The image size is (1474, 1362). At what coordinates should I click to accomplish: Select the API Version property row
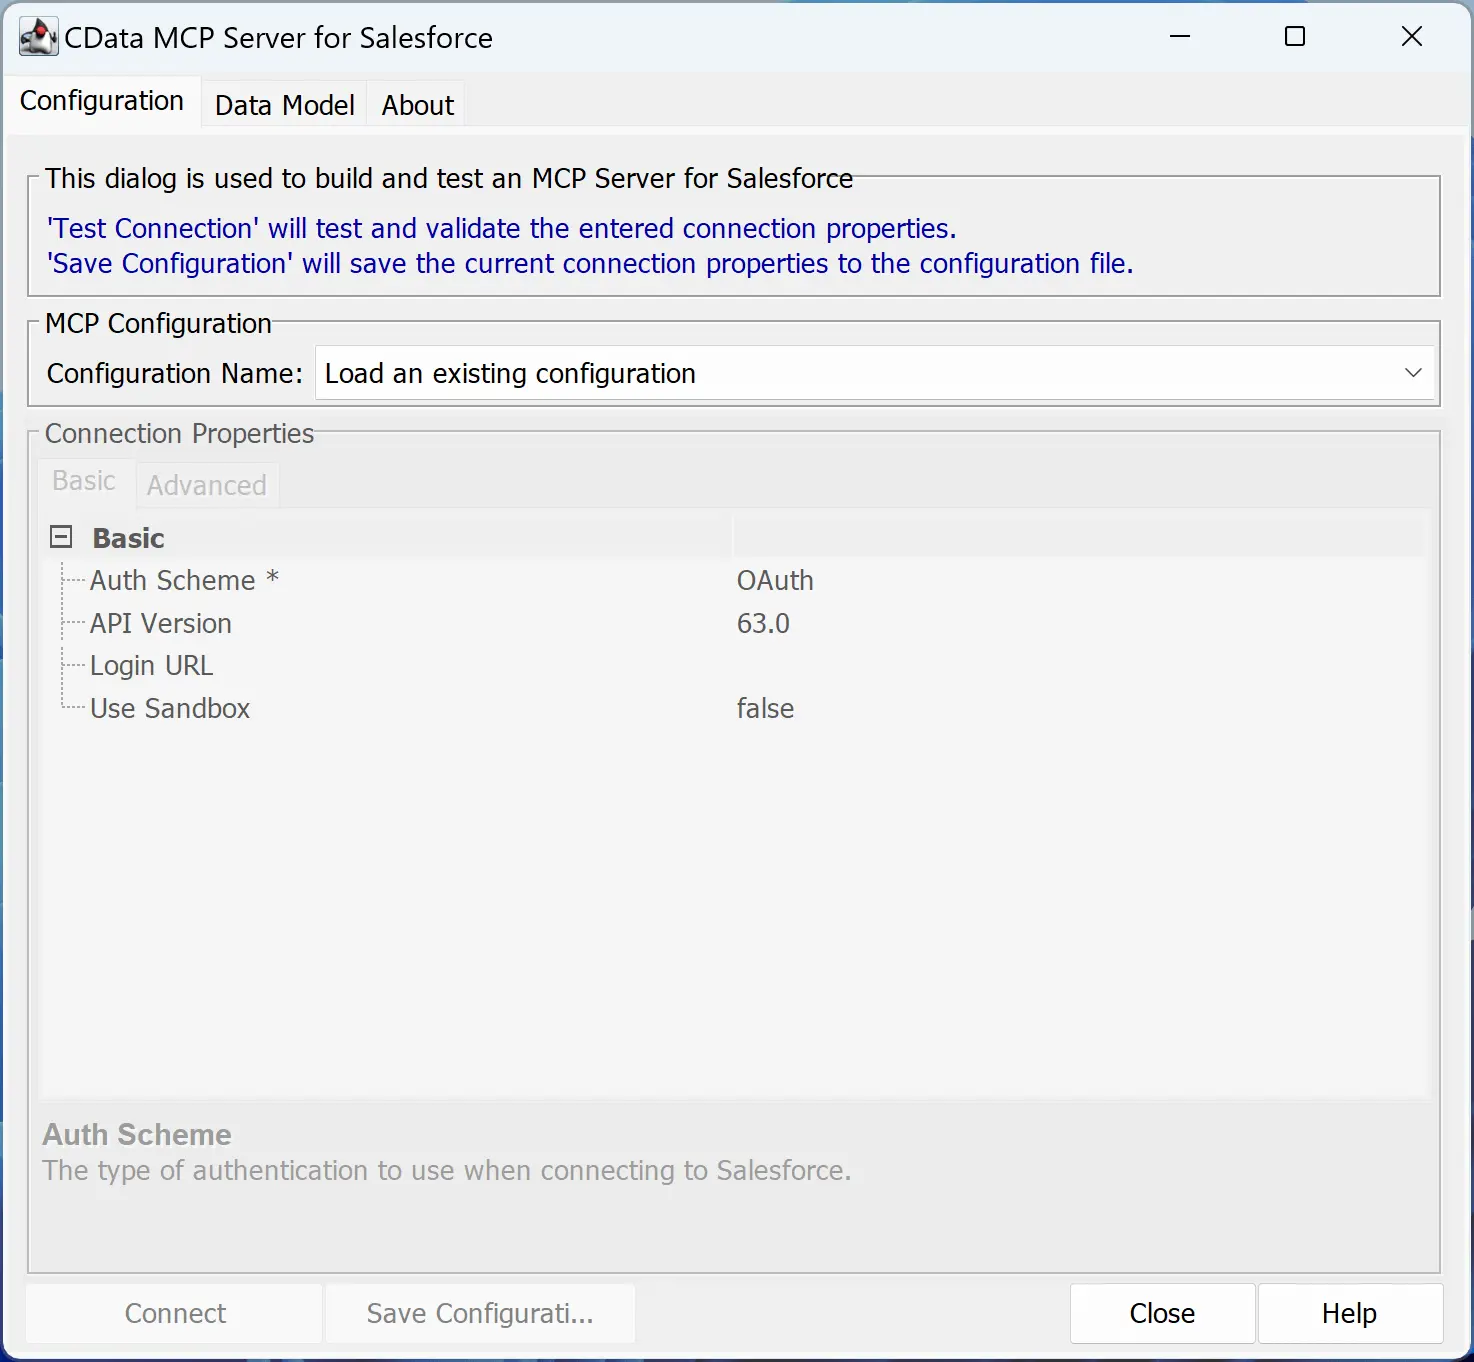pos(161,623)
